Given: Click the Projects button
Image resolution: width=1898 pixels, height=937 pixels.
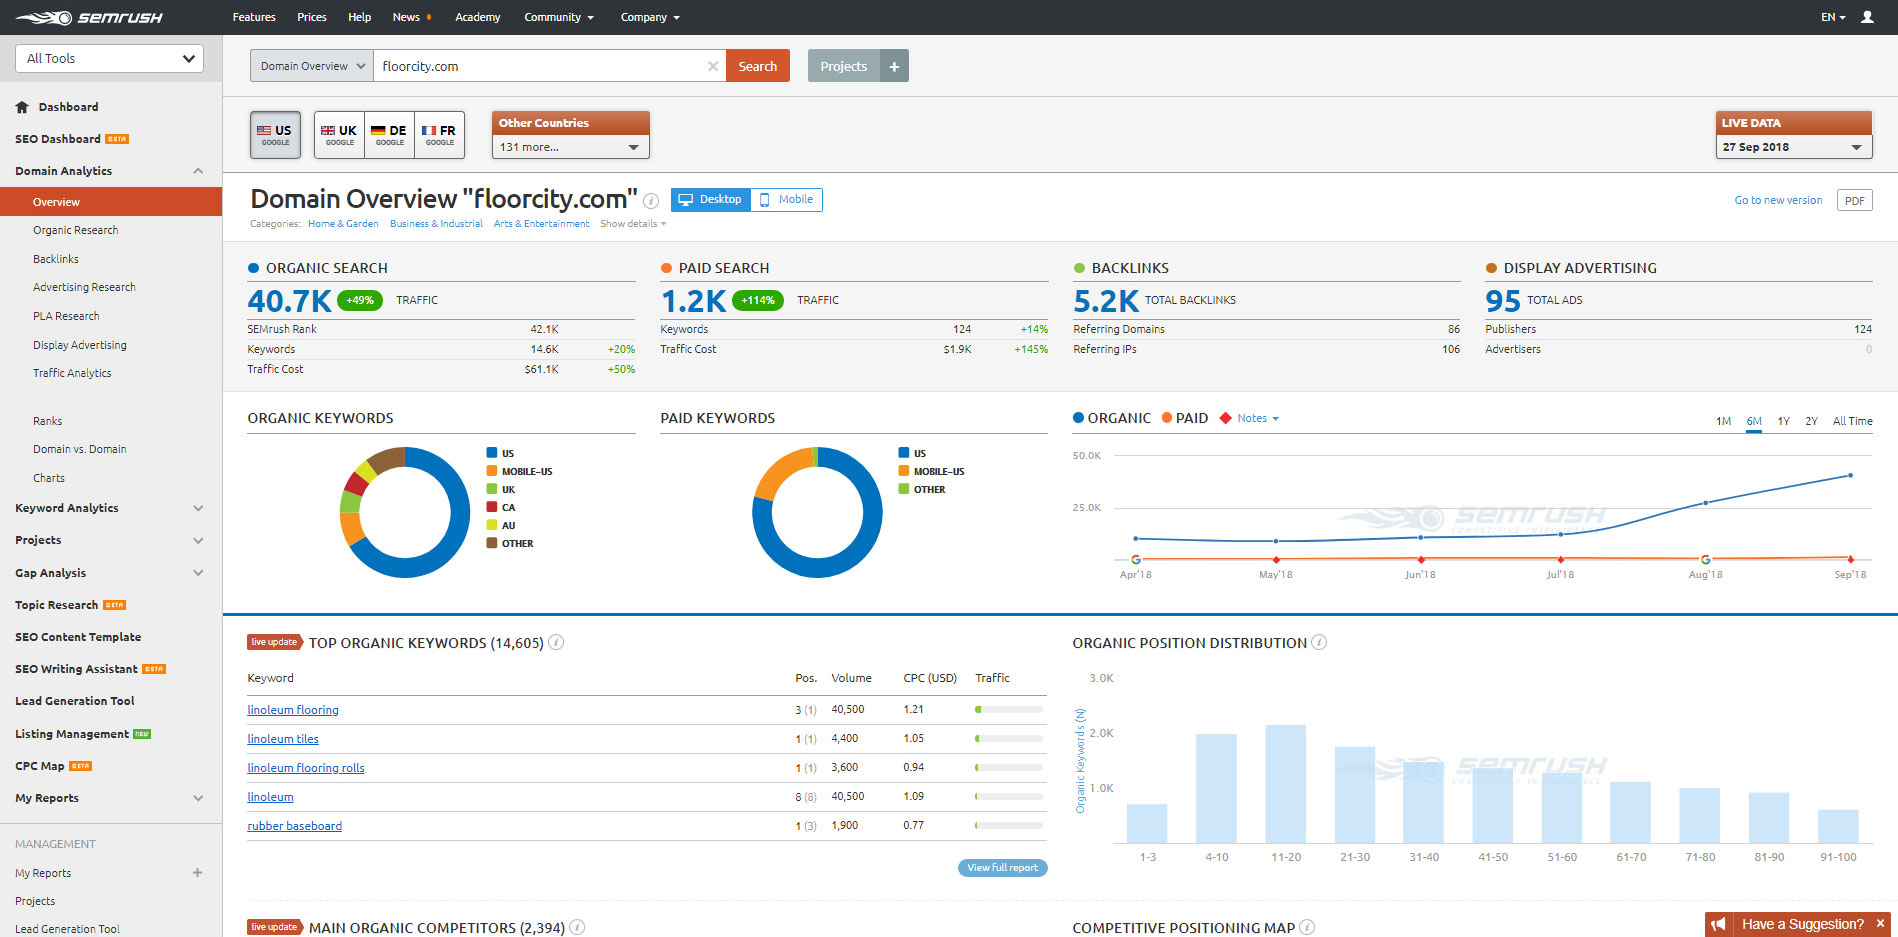Looking at the screenshot, I should (843, 66).
